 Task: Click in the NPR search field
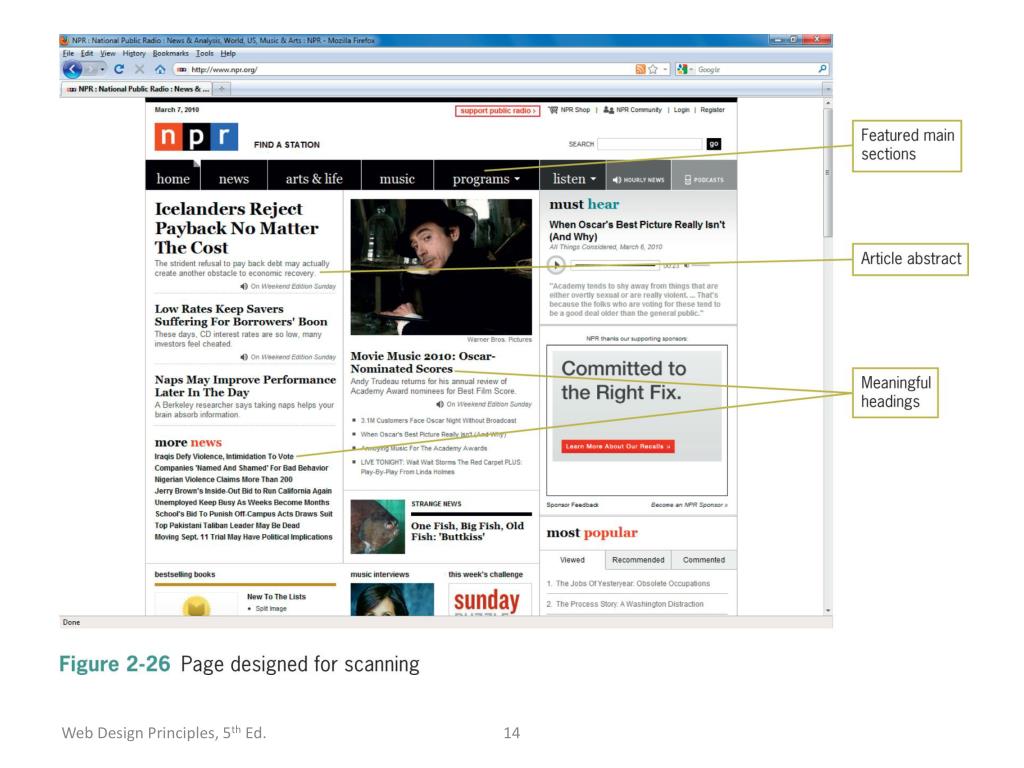tap(650, 144)
